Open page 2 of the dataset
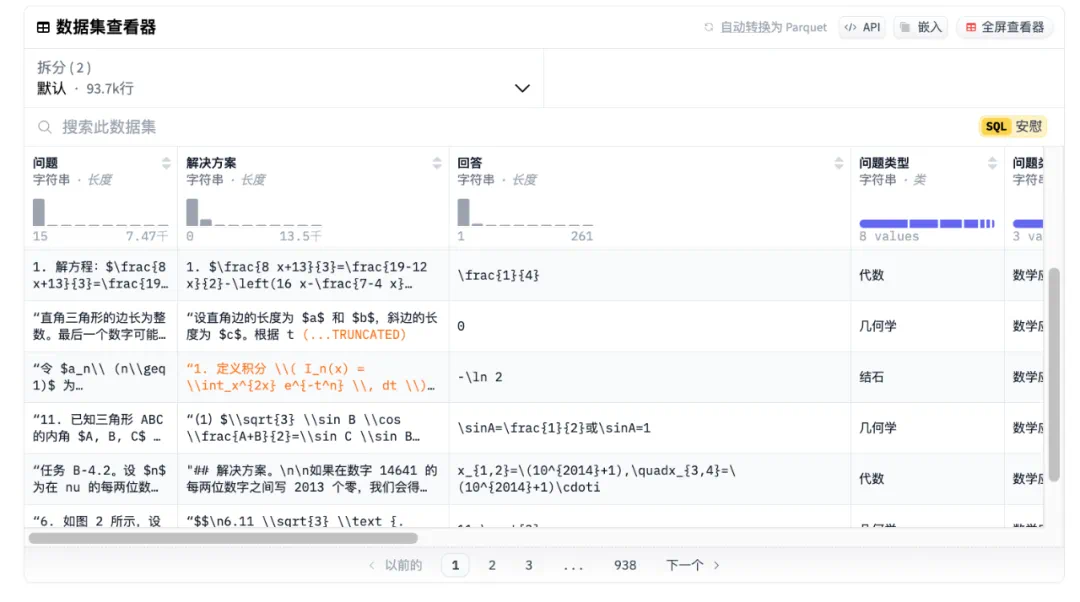 coord(492,565)
